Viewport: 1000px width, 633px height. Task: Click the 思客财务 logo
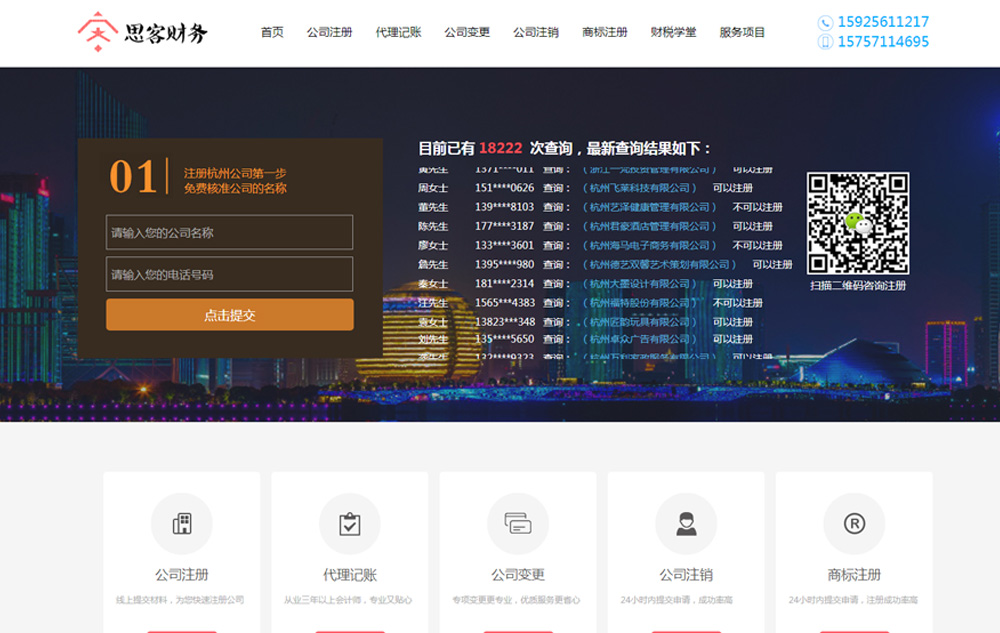pyautogui.click(x=142, y=32)
